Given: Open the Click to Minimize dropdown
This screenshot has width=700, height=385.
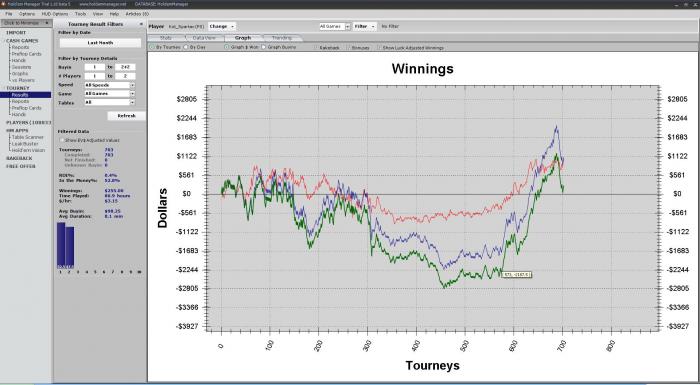Looking at the screenshot, I should point(26,23).
